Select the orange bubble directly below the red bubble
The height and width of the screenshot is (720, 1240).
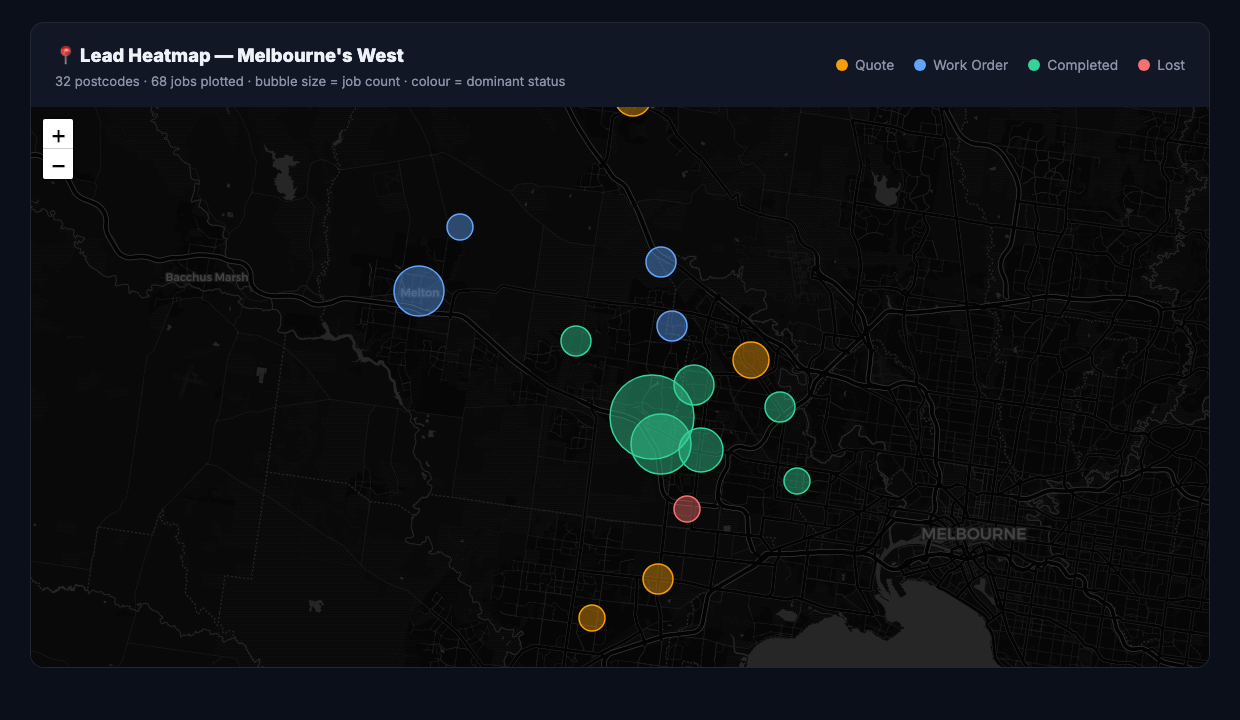pyautogui.click(x=658, y=579)
